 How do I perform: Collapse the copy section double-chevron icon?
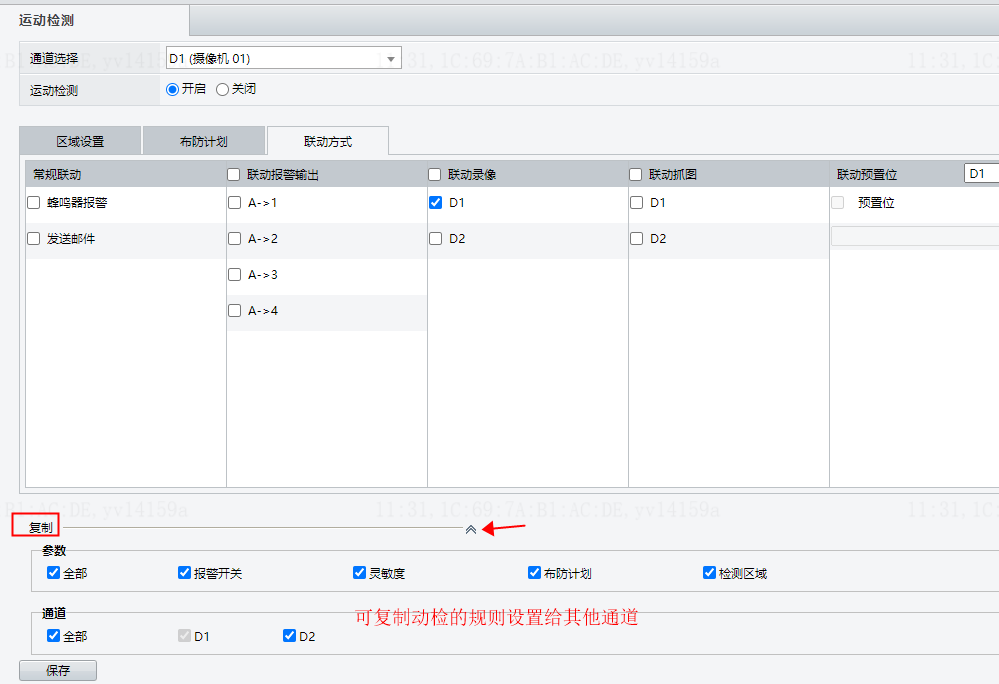[471, 529]
